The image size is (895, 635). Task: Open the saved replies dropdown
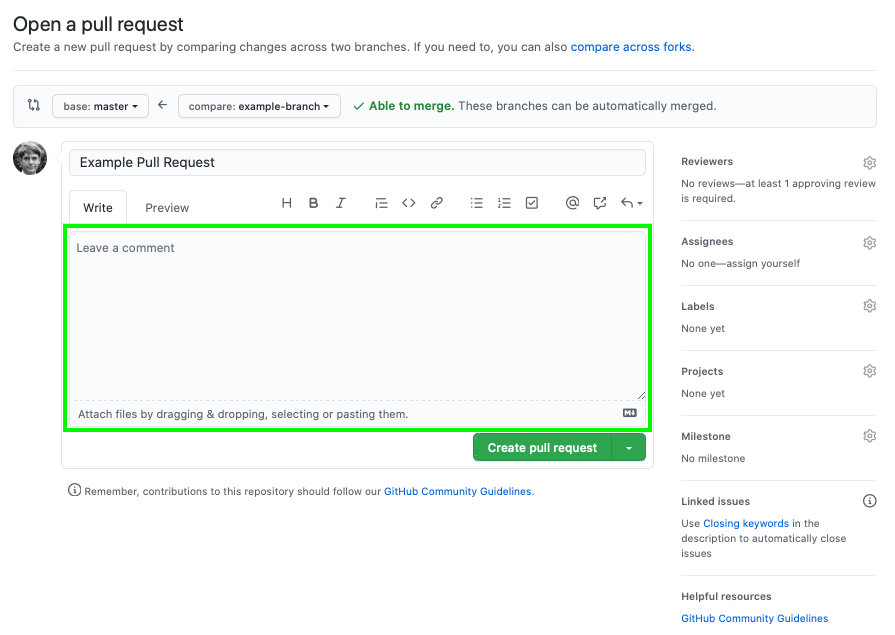pyautogui.click(x=631, y=203)
